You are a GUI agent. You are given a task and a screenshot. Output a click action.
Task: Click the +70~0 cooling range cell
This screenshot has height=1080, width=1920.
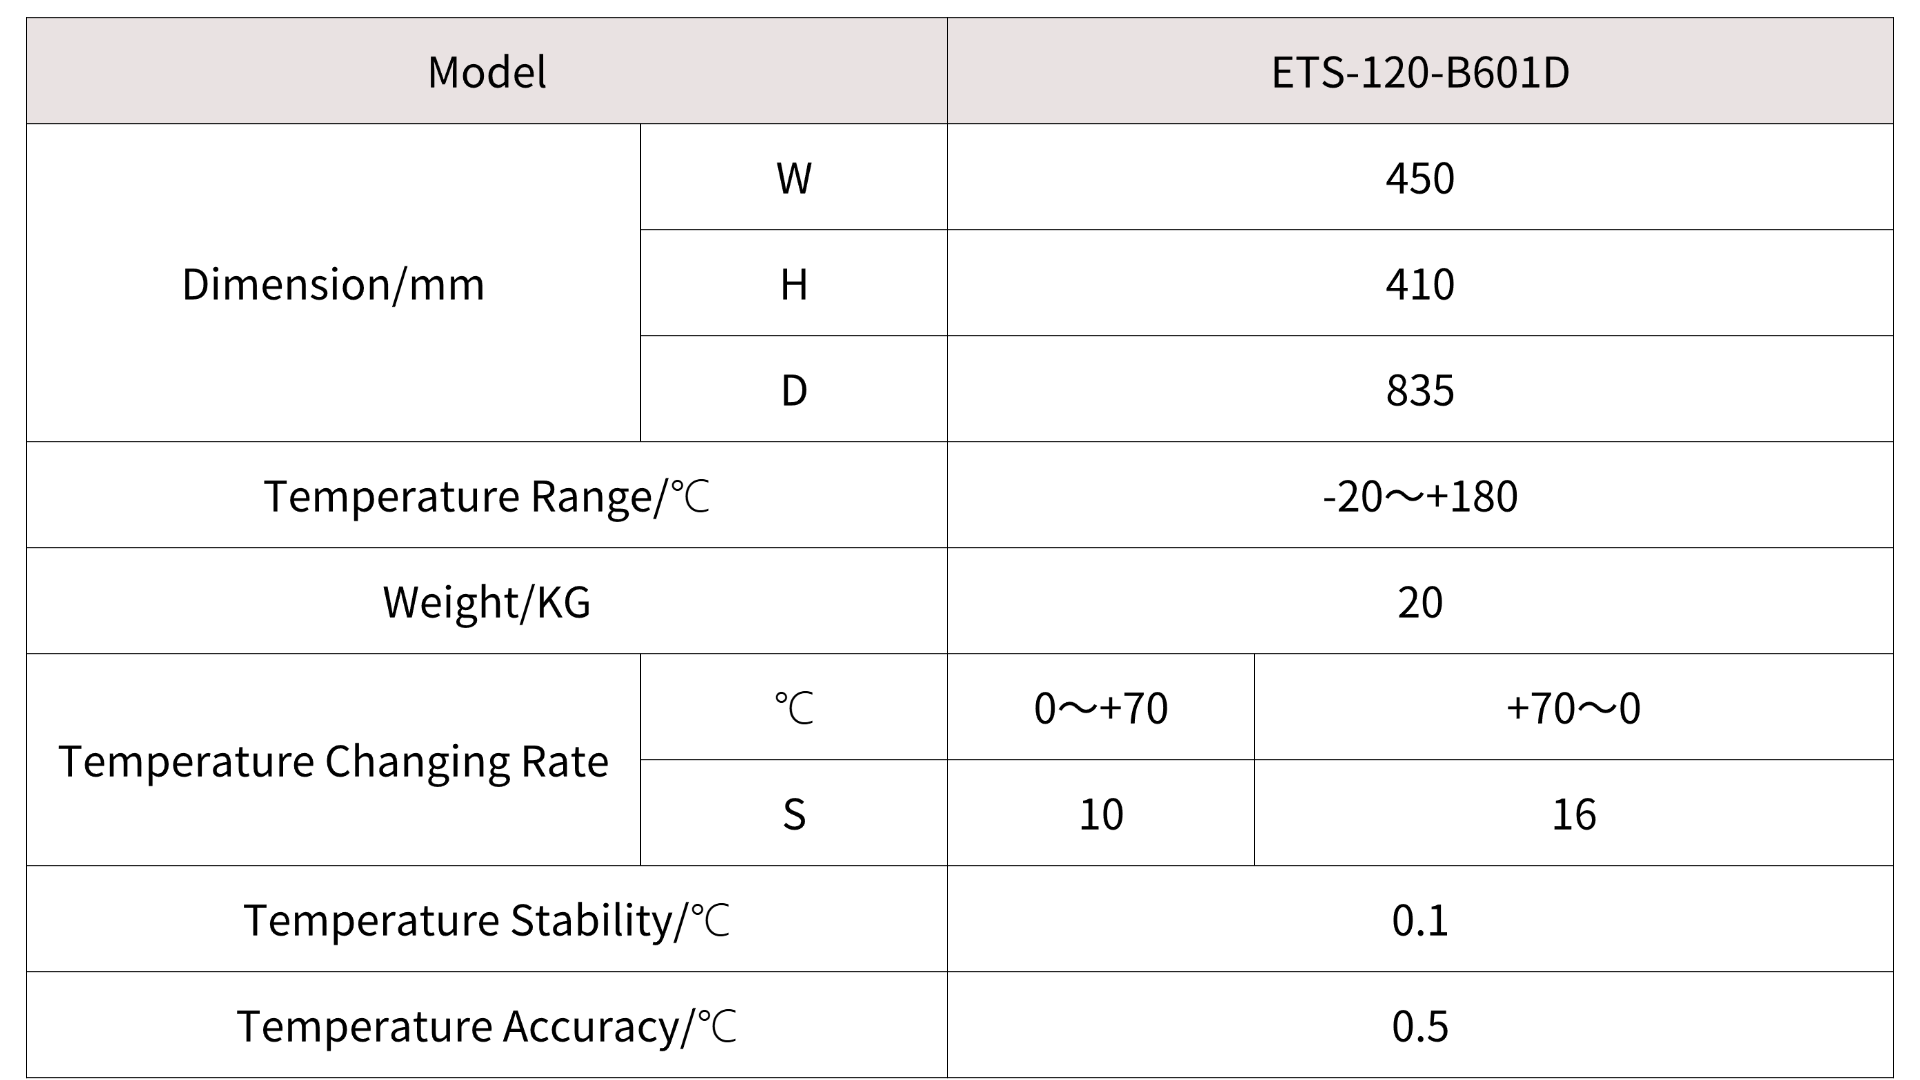click(x=1573, y=708)
